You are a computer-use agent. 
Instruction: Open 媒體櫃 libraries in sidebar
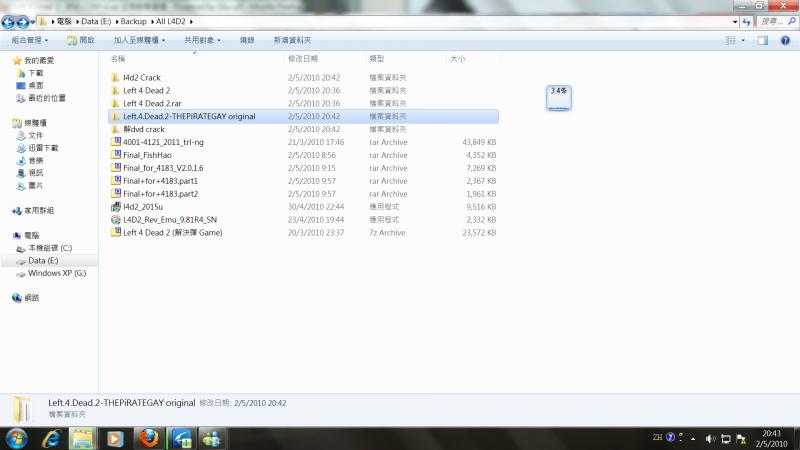[35, 123]
